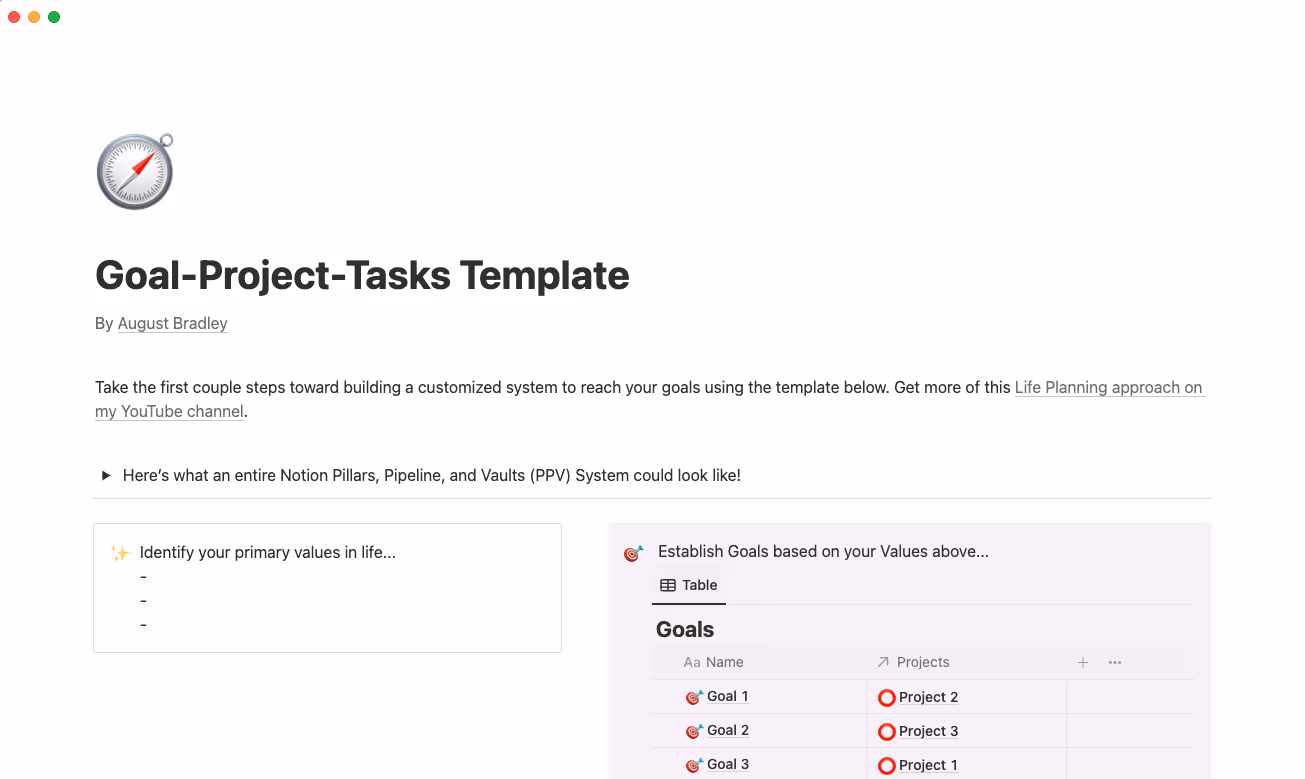This screenshot has height=779, width=1305.
Task: Click the Aa icon in the Name column header
Action: [692, 662]
